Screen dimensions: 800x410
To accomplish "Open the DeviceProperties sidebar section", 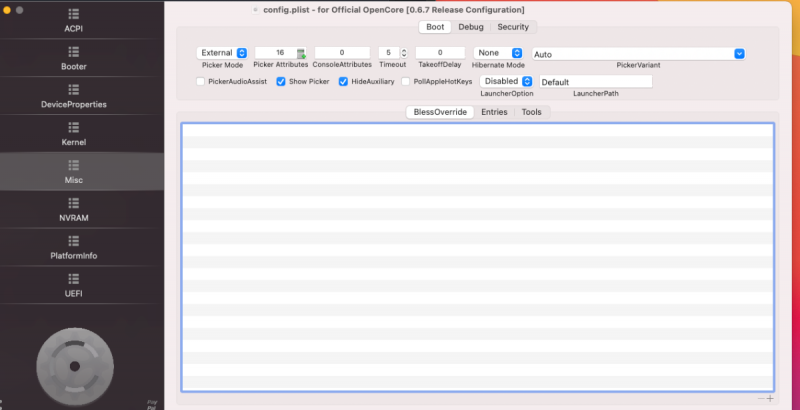I will tap(73, 96).
